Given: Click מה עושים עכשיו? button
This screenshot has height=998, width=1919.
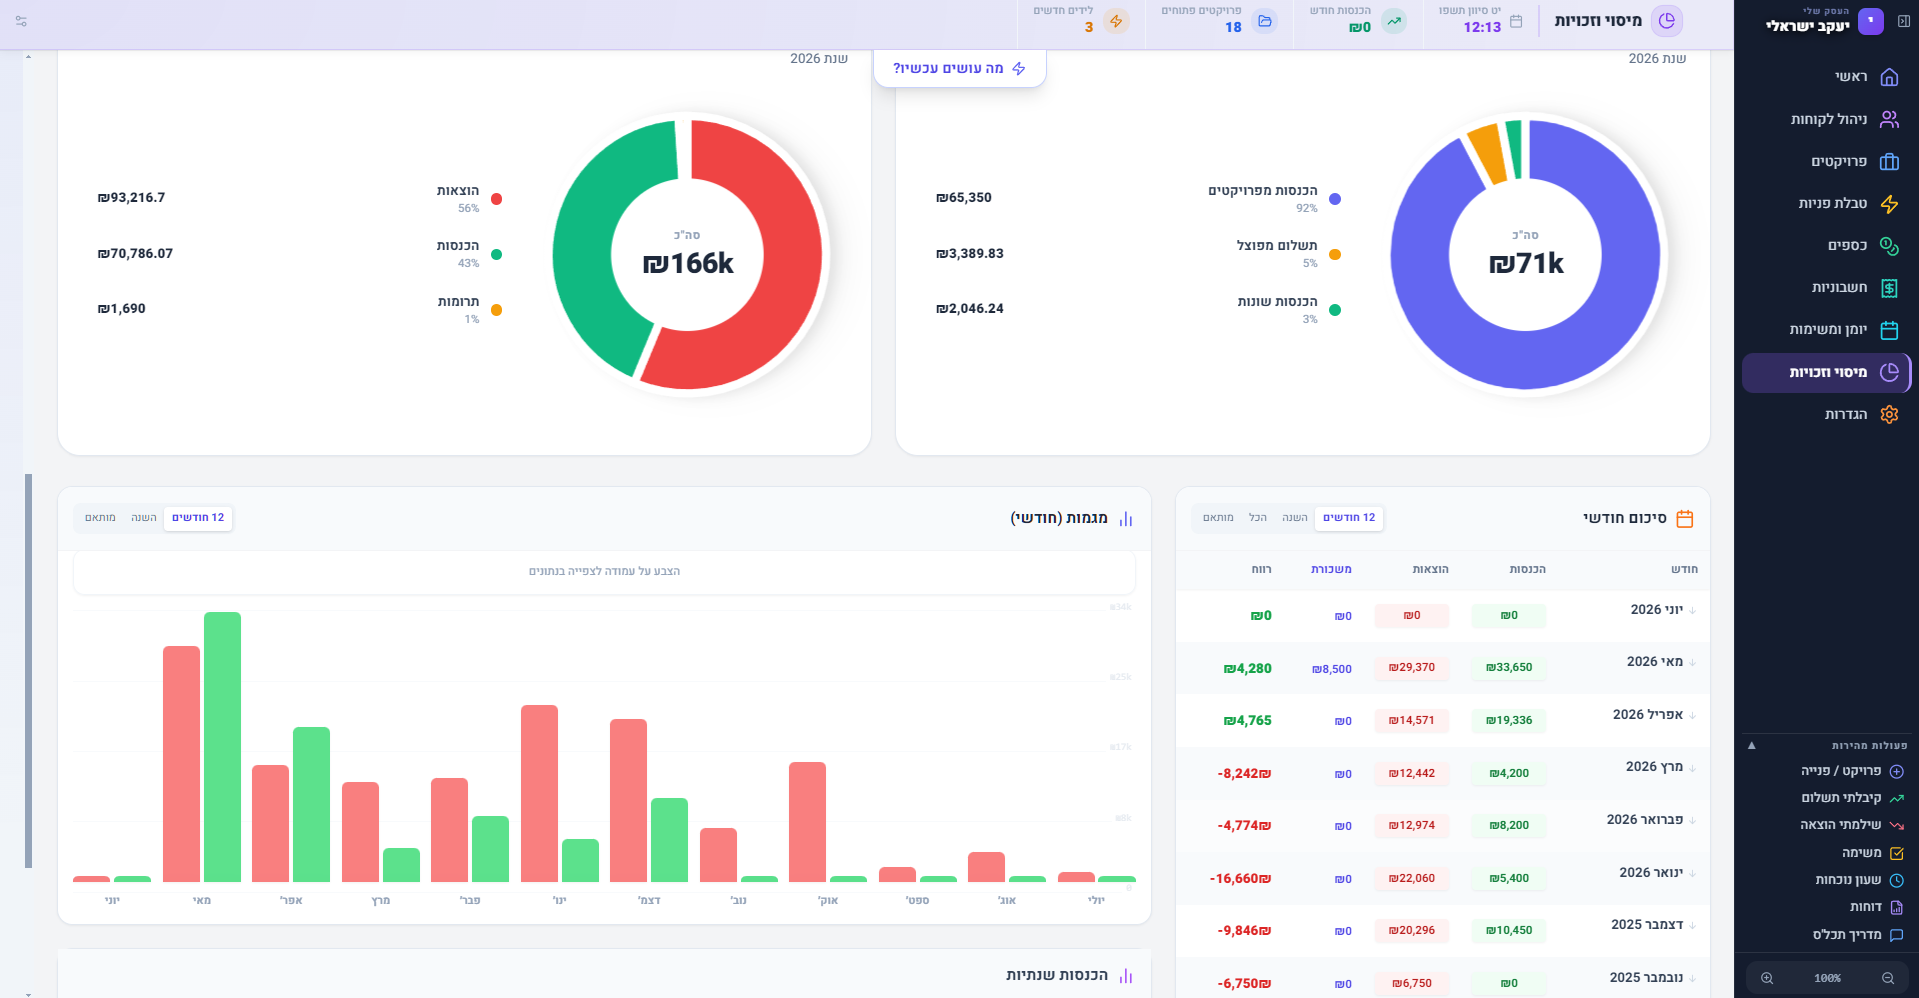Looking at the screenshot, I should (x=960, y=68).
